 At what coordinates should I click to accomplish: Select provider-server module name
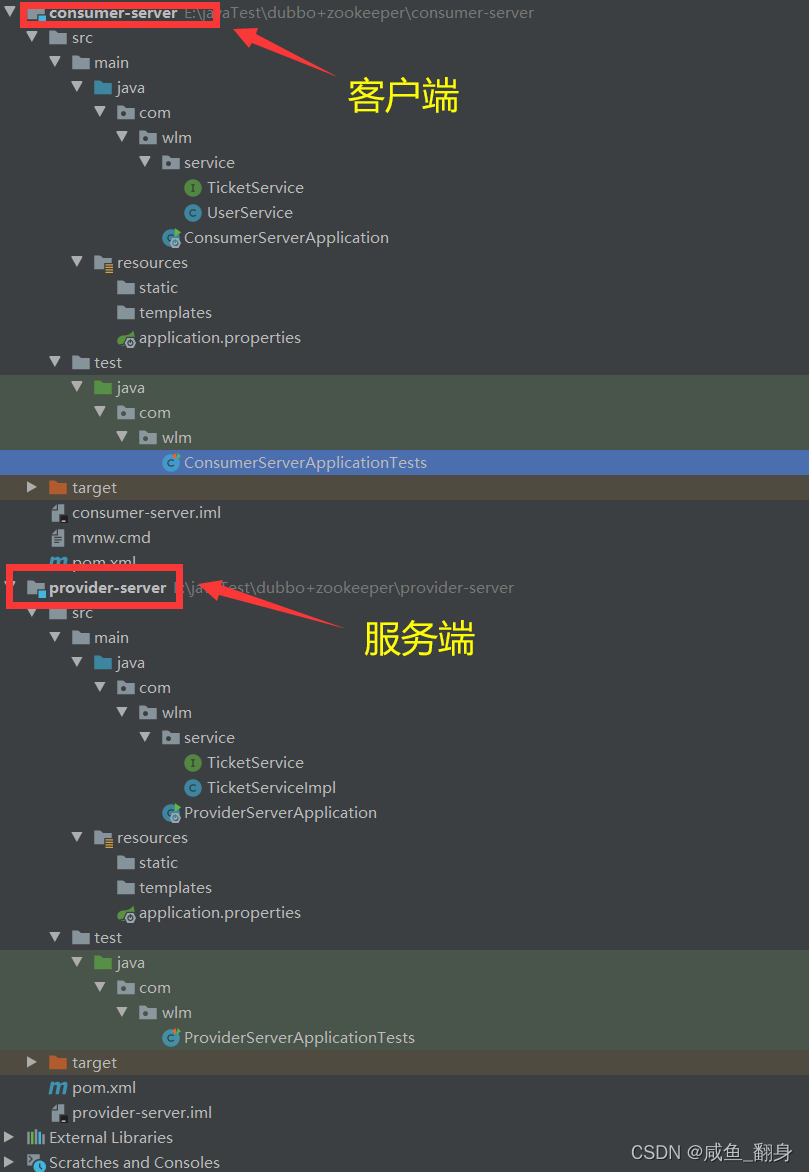[x=108, y=587]
